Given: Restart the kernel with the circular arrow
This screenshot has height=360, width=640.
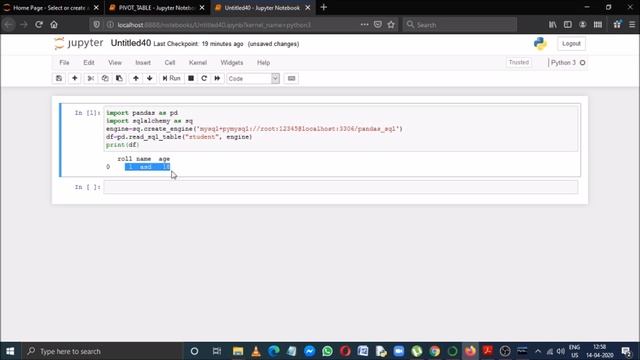Looking at the screenshot, I should click(x=204, y=78).
